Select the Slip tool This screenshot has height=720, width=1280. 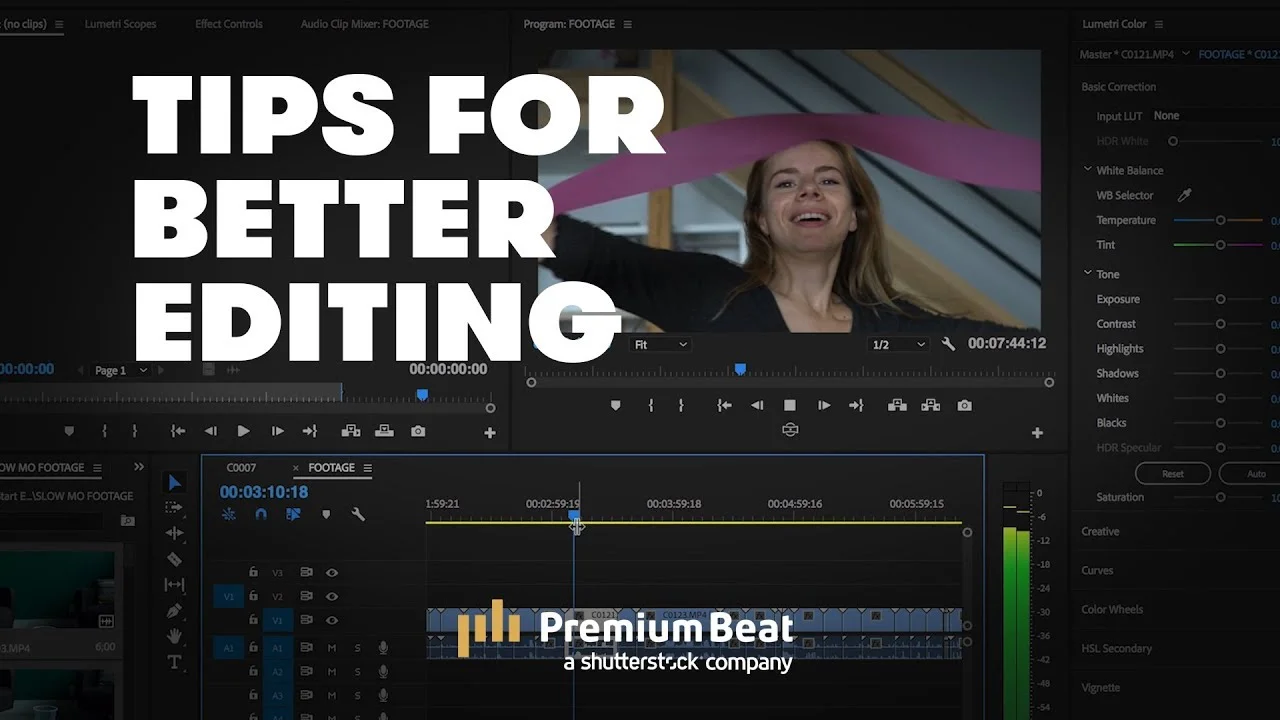[174, 585]
